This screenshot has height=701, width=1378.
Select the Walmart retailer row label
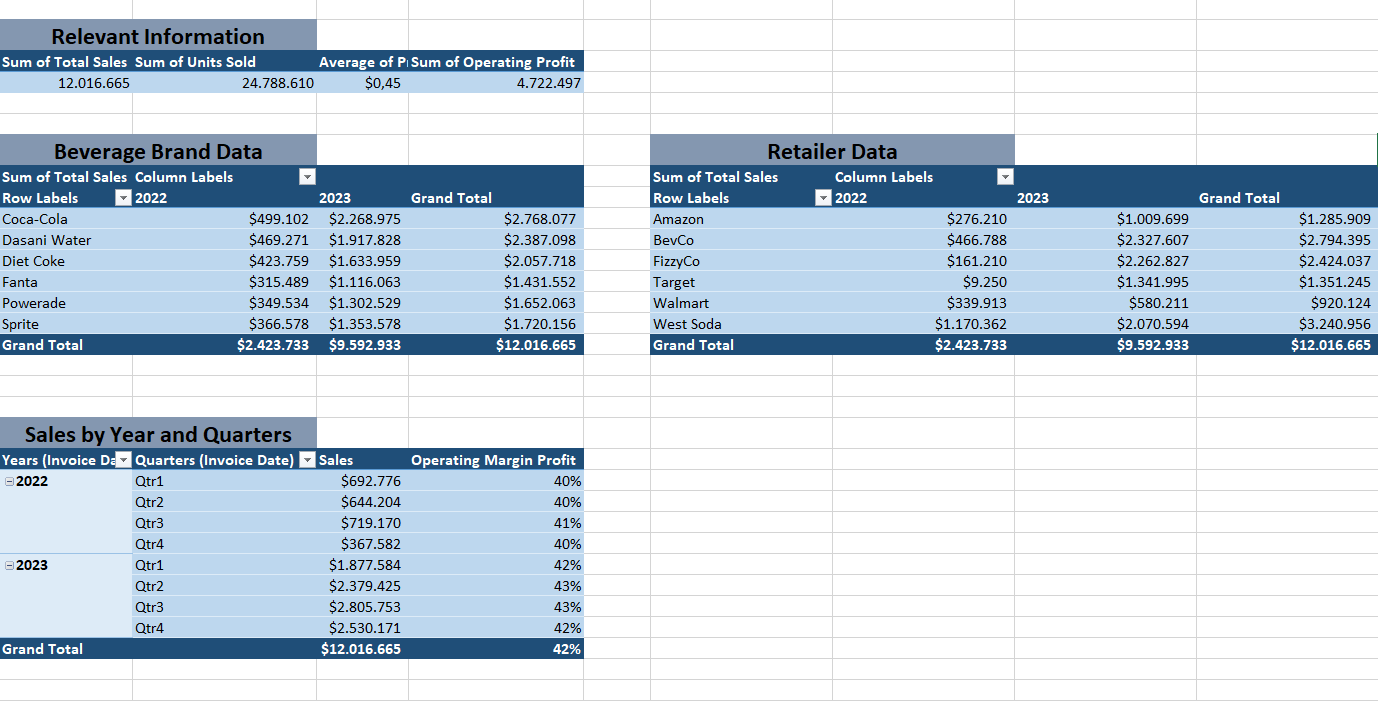coord(741,303)
